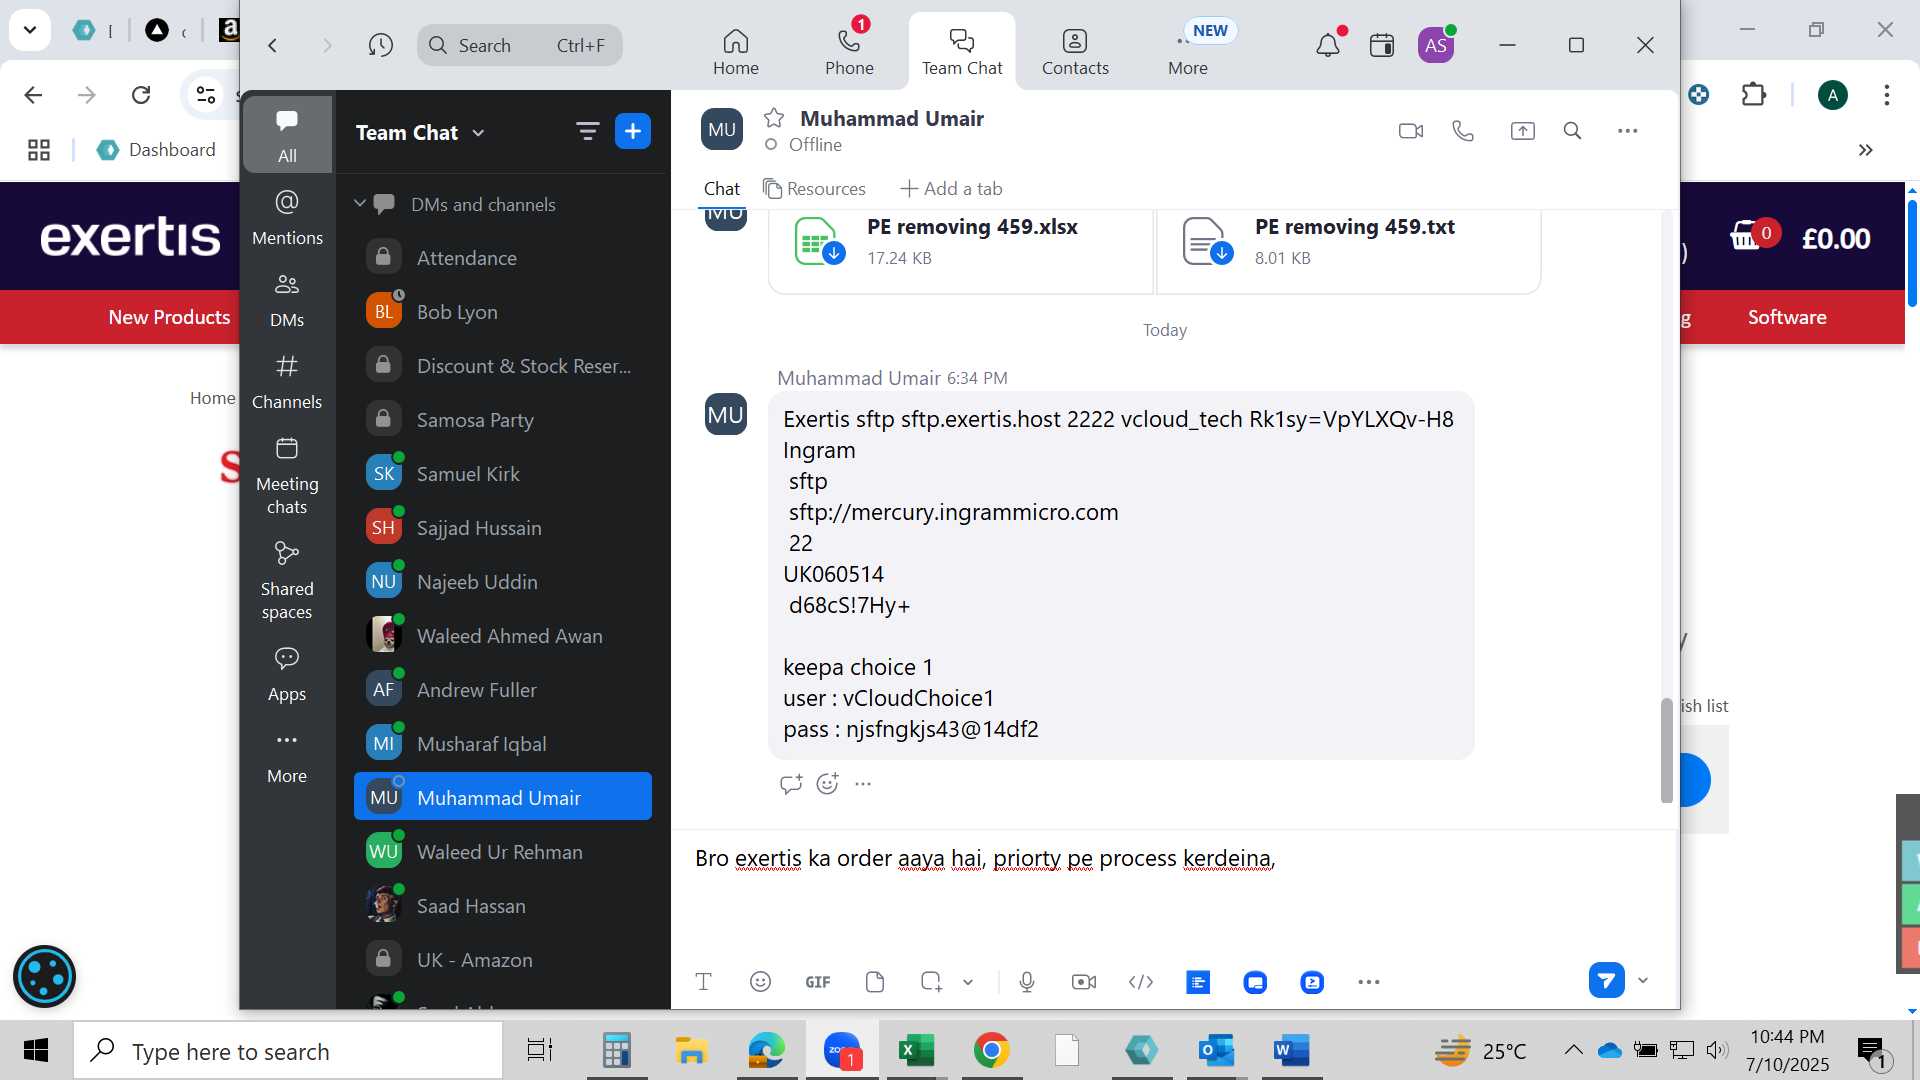Viewport: 1920px width, 1080px height.
Task: Open the Samosa Party channel
Action: point(503,420)
